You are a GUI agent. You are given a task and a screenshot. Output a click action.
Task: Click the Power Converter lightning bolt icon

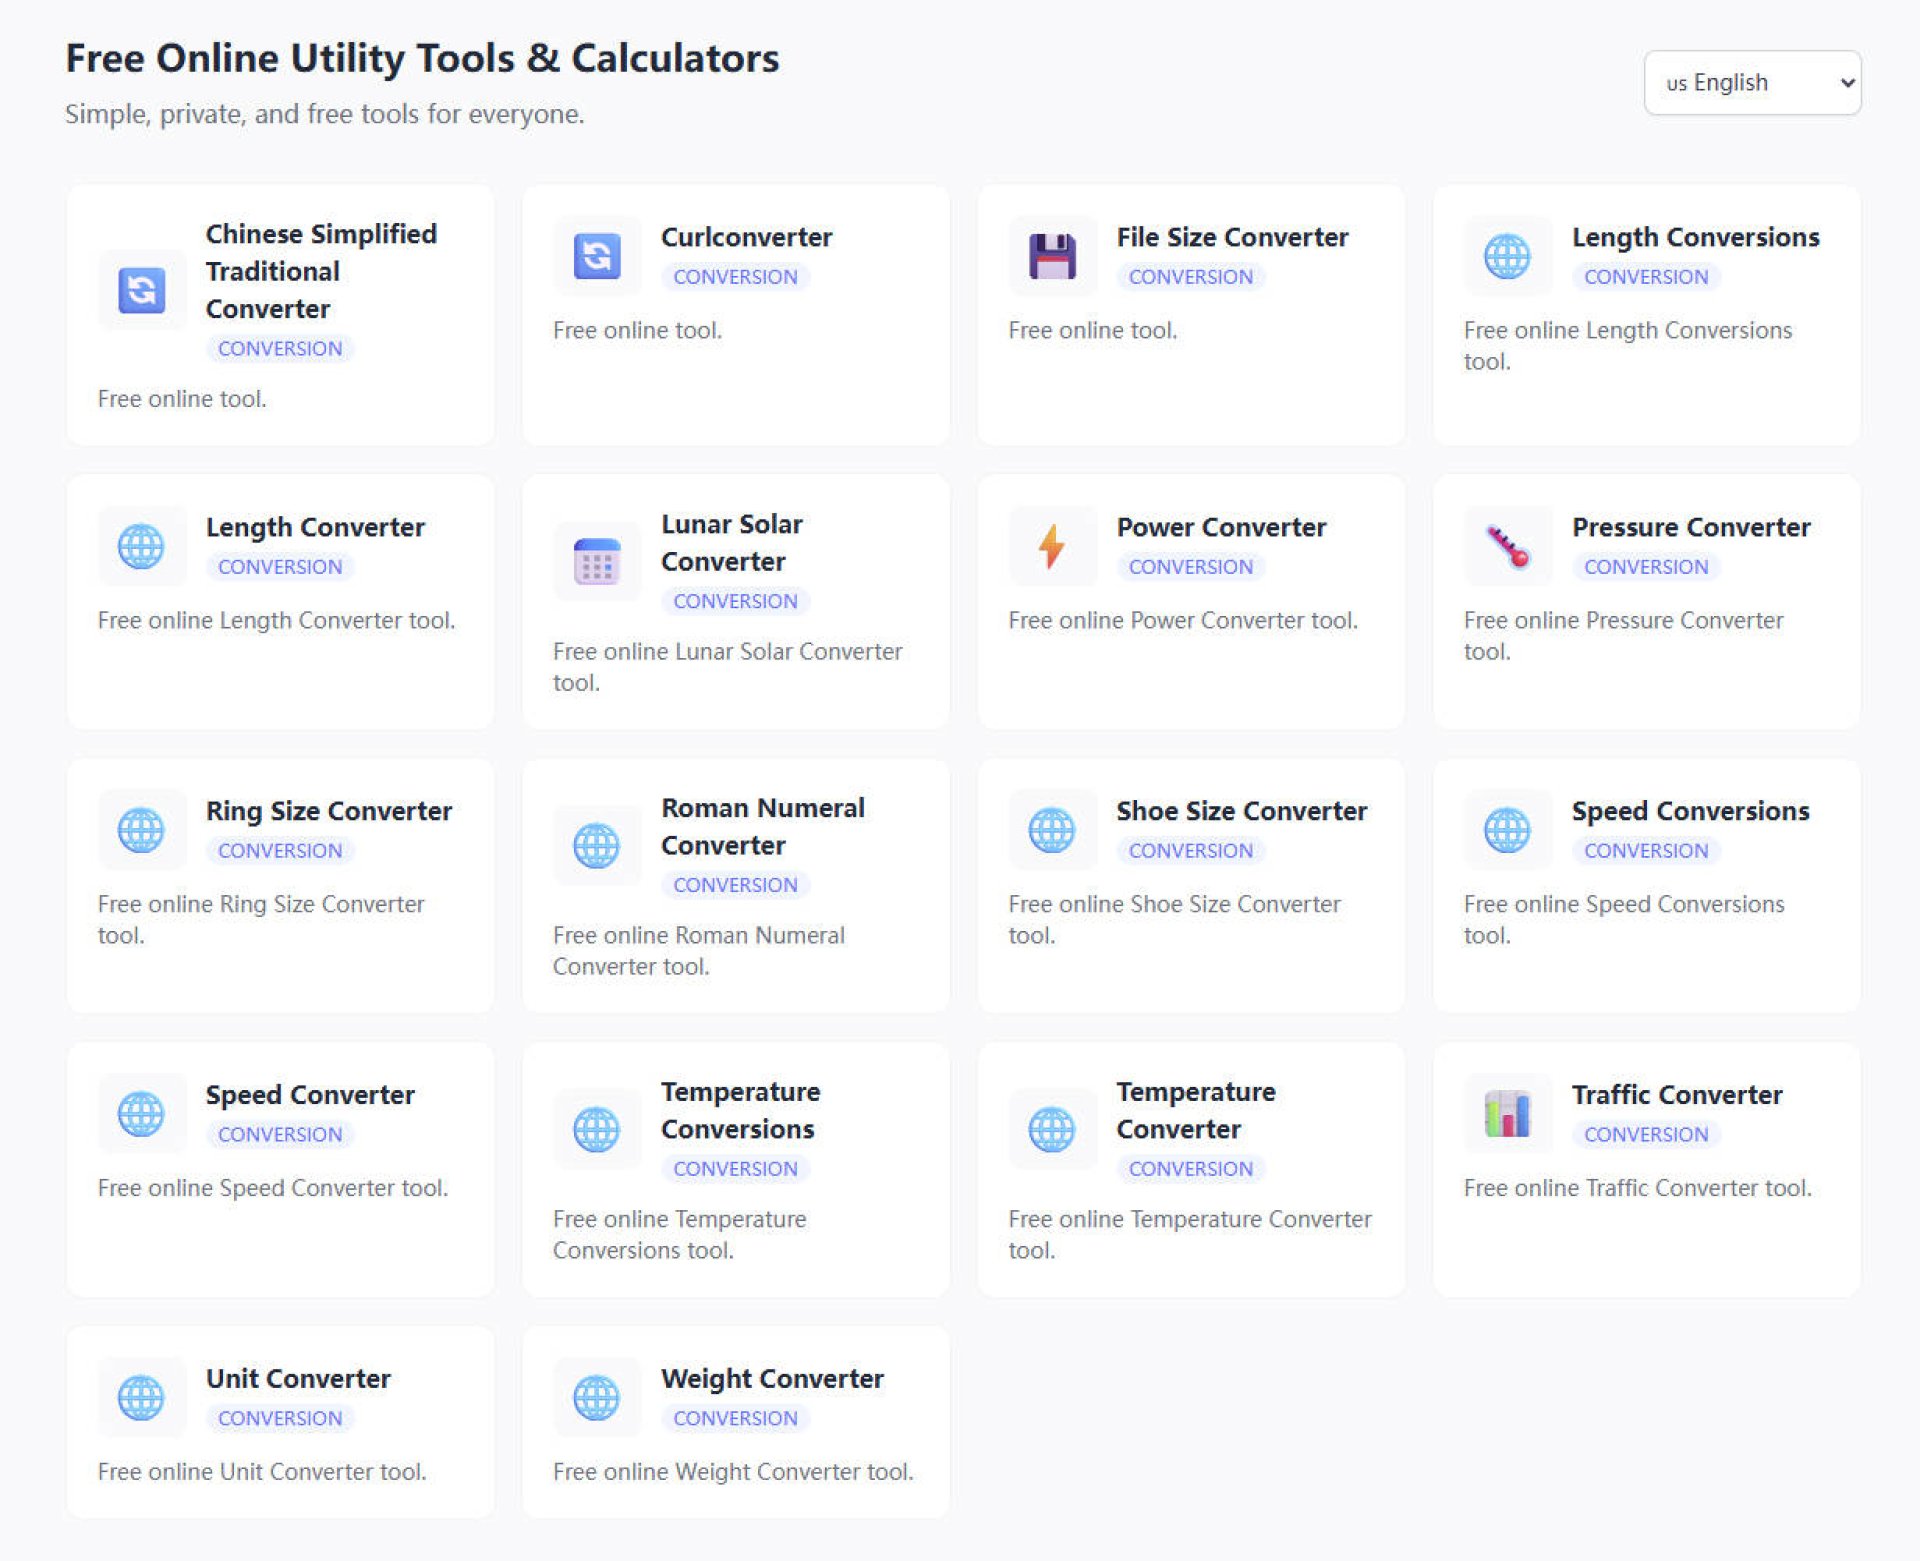(x=1052, y=546)
